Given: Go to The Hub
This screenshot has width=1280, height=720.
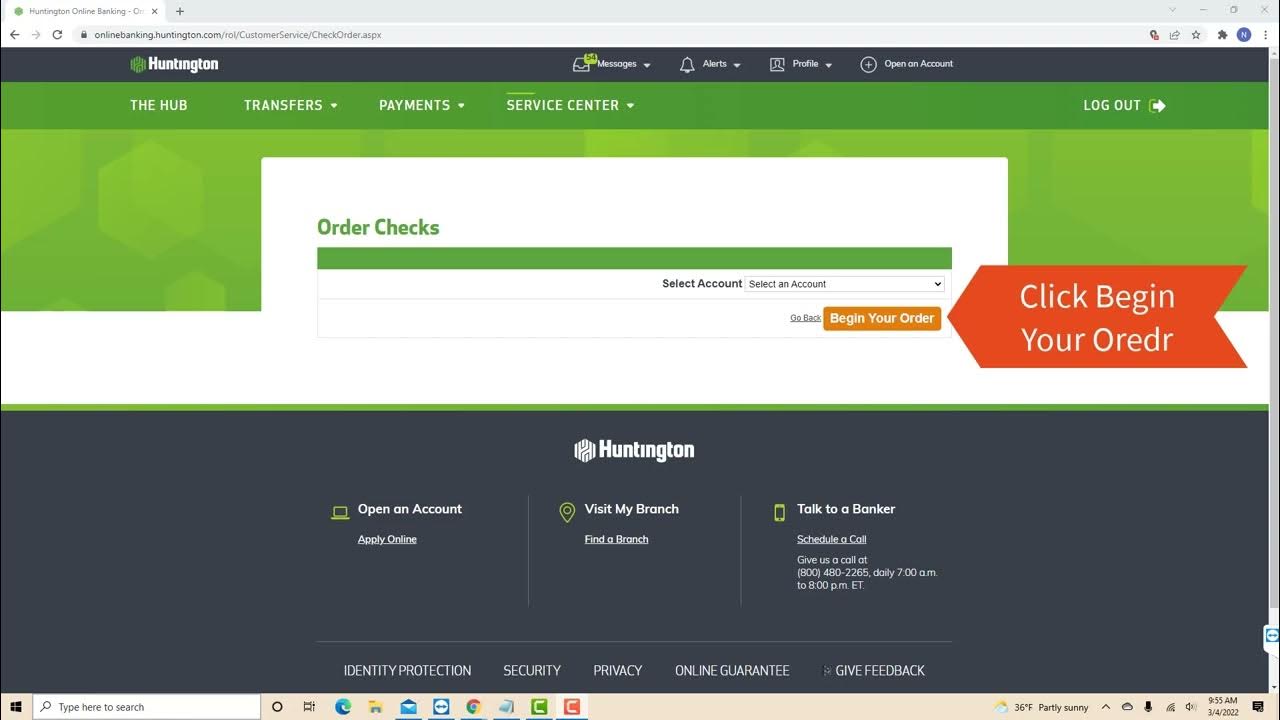Looking at the screenshot, I should click(159, 105).
